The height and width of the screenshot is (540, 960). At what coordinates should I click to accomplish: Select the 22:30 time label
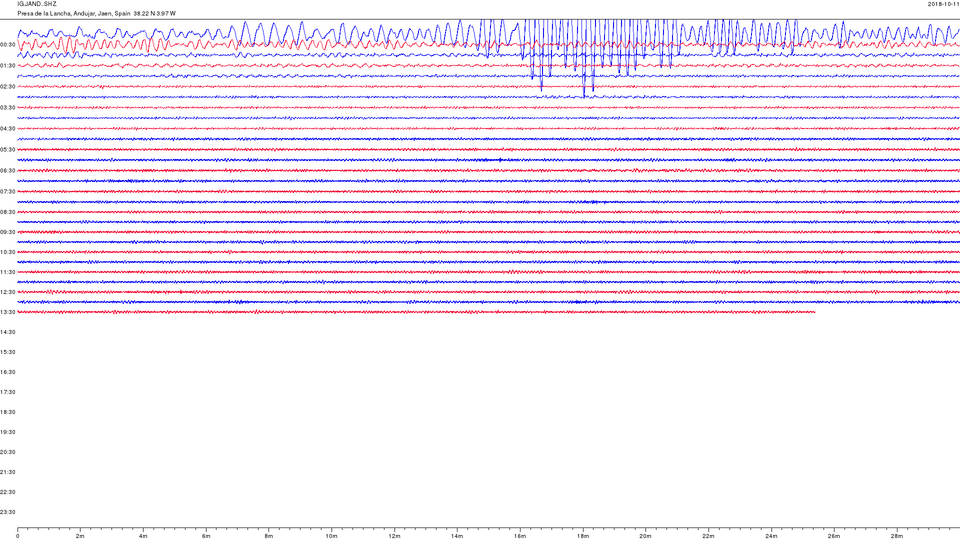tap(7, 492)
